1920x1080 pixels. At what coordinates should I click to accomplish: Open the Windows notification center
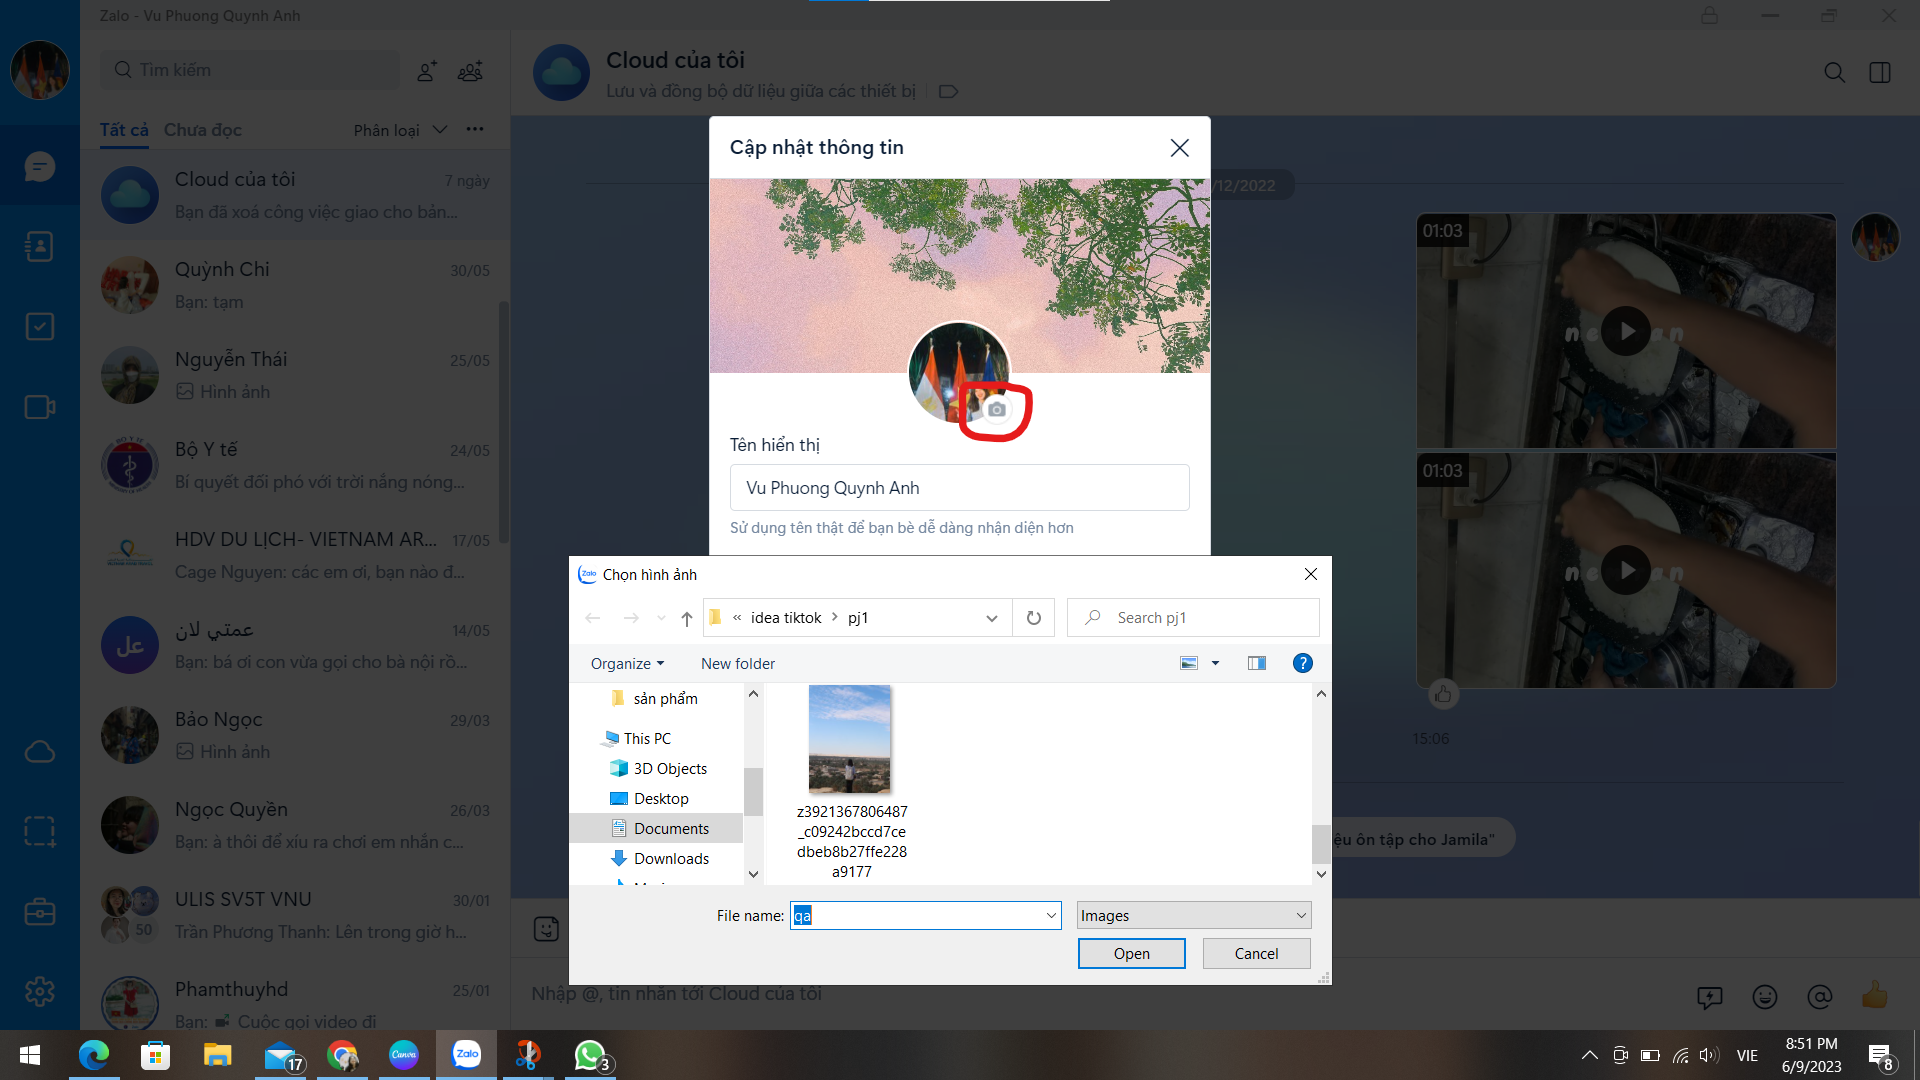[x=1879, y=1056]
